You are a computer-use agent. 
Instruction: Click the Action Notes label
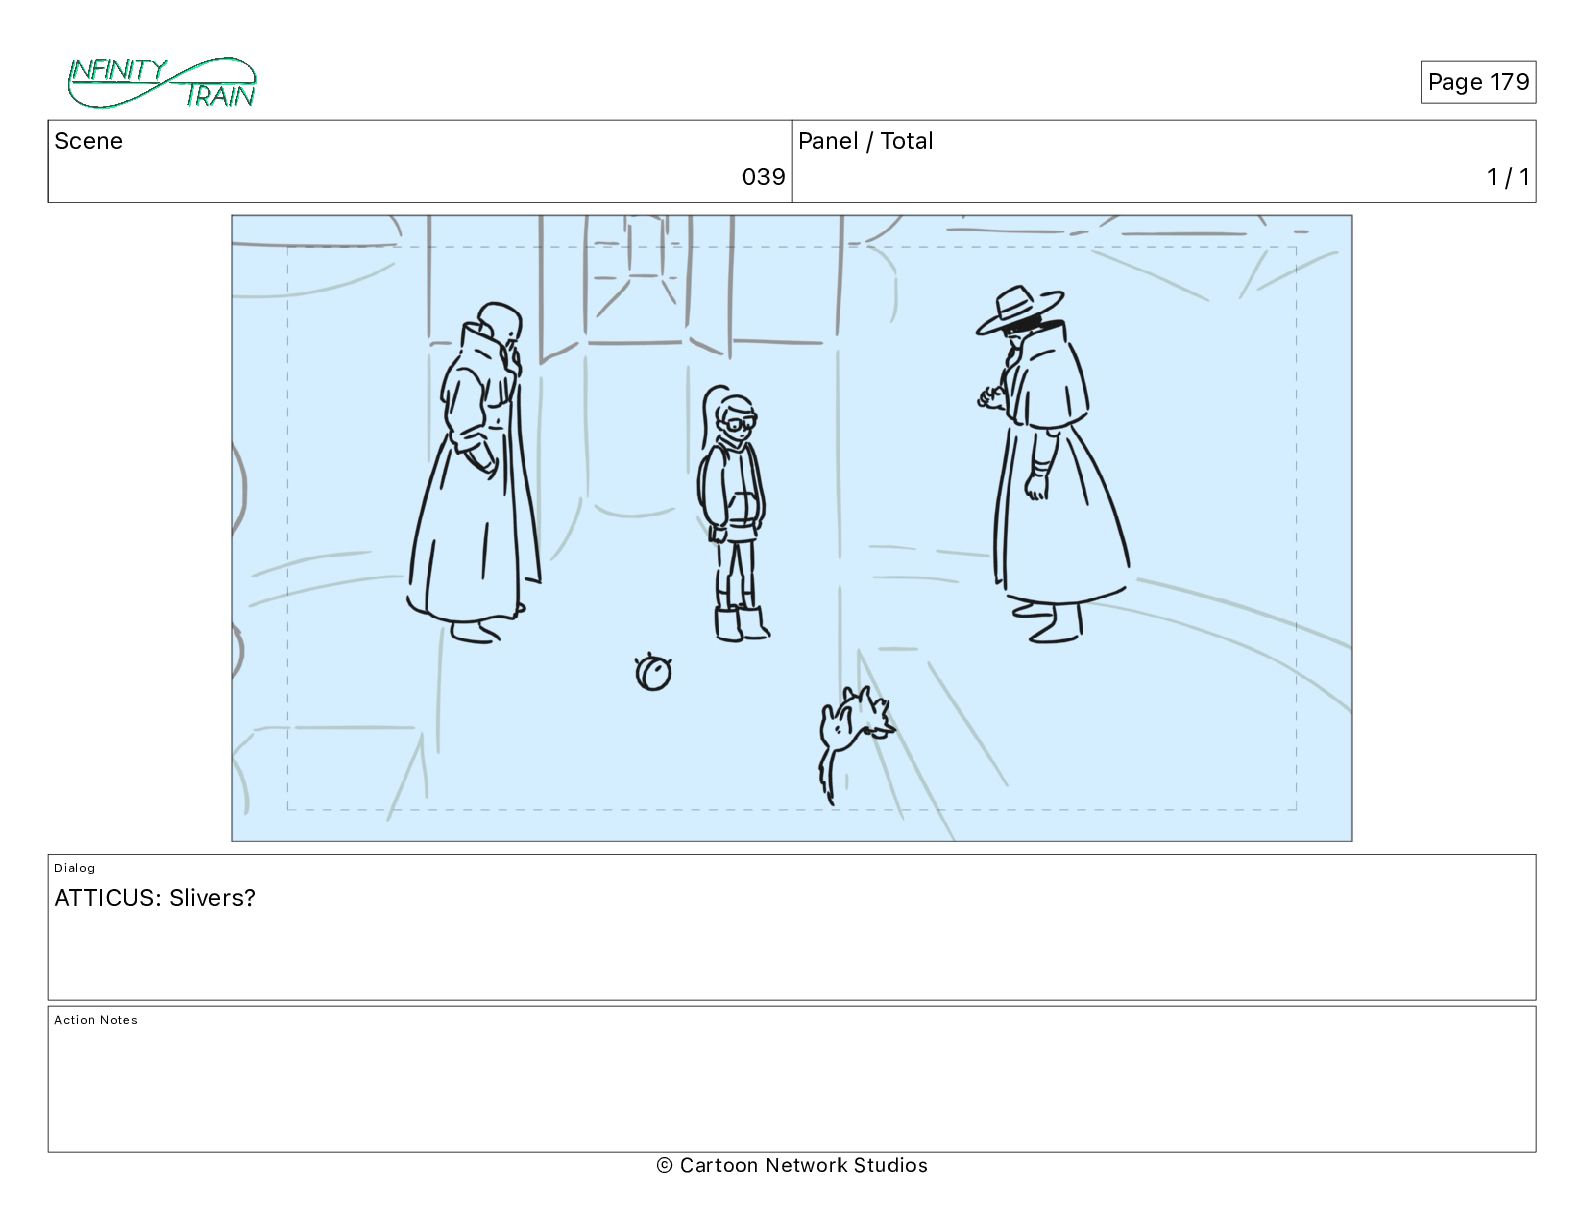tap(96, 1020)
